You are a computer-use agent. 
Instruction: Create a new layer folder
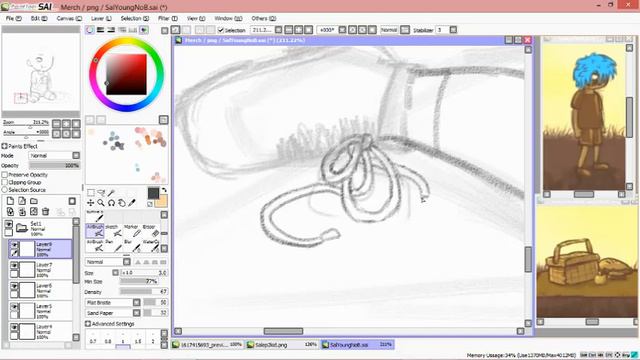[34, 201]
